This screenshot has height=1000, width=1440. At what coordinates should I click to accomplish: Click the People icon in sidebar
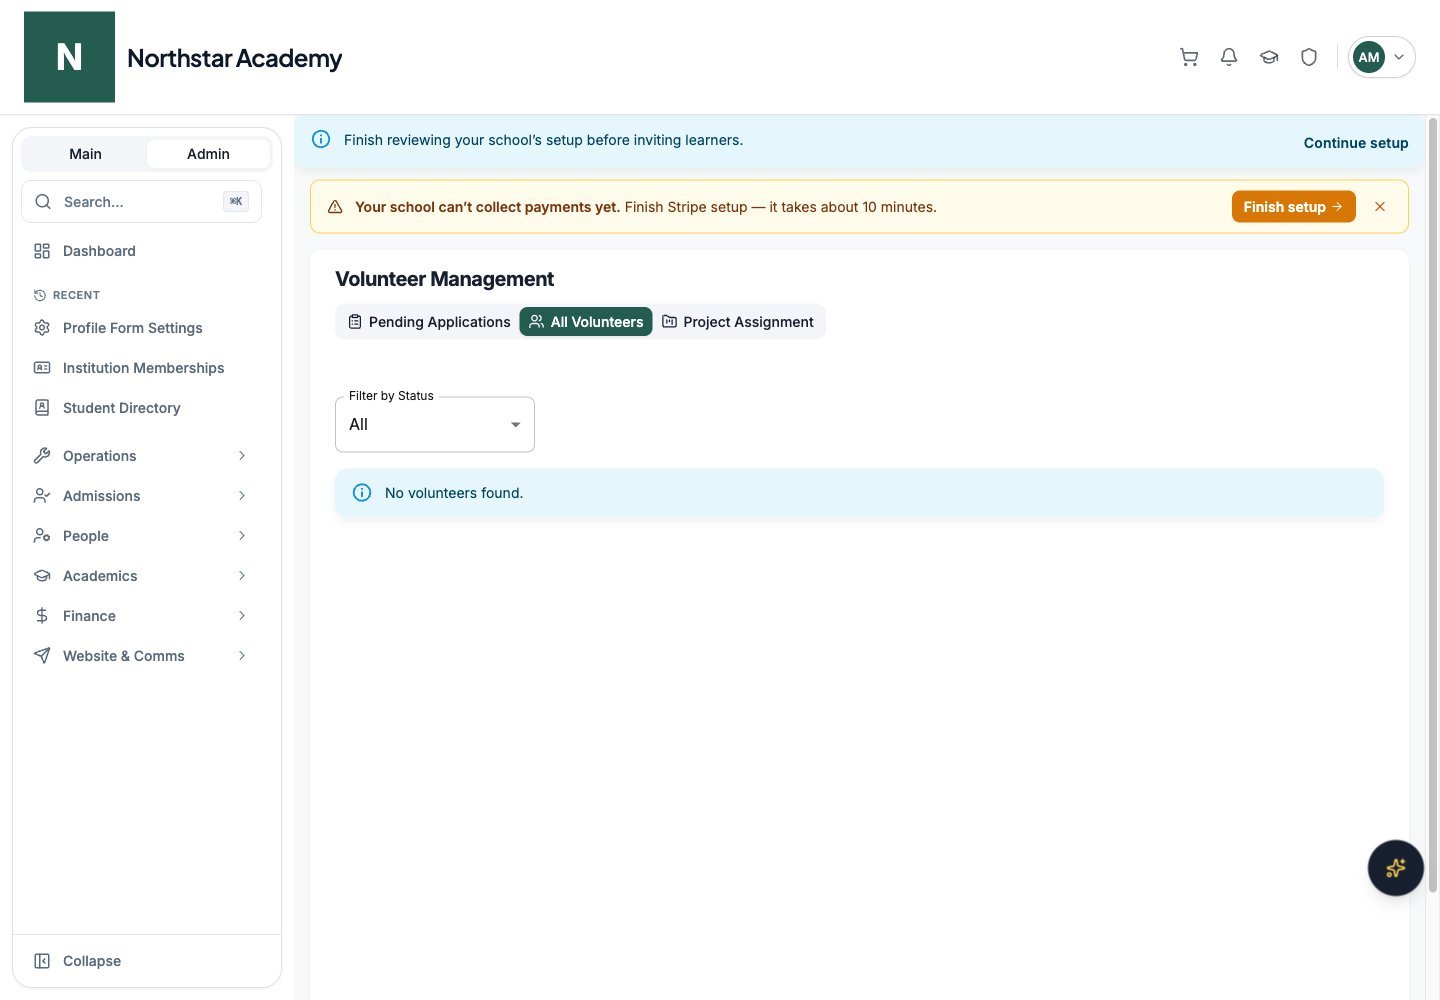coord(42,536)
